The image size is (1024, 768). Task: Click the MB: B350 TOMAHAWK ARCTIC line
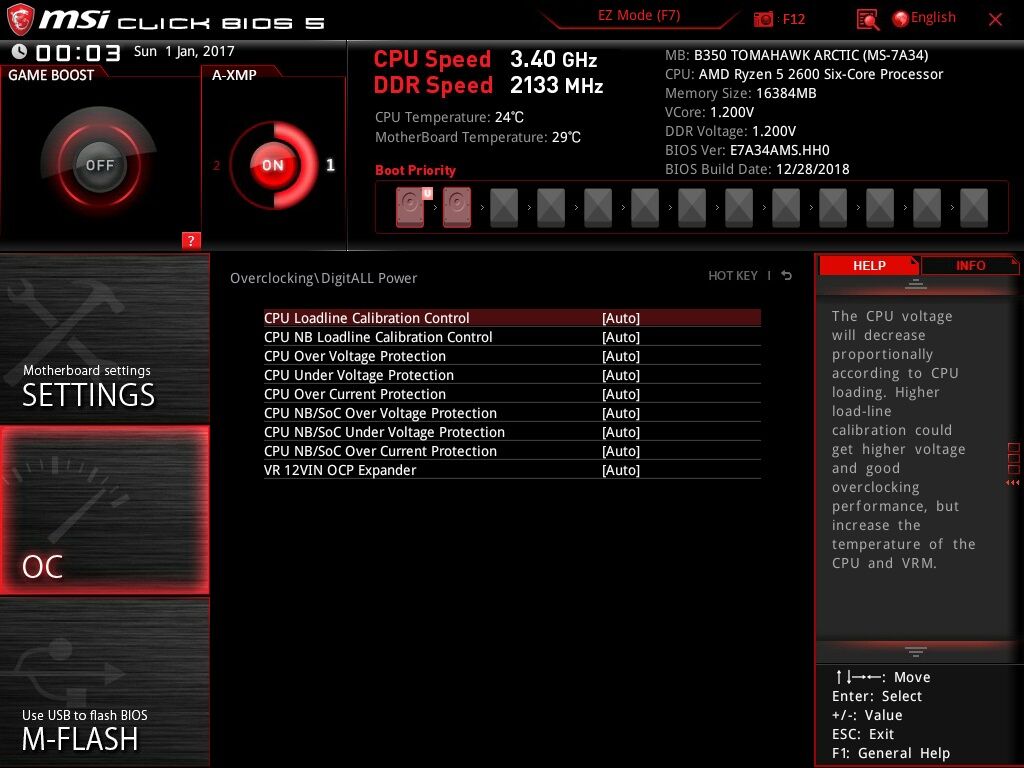797,55
